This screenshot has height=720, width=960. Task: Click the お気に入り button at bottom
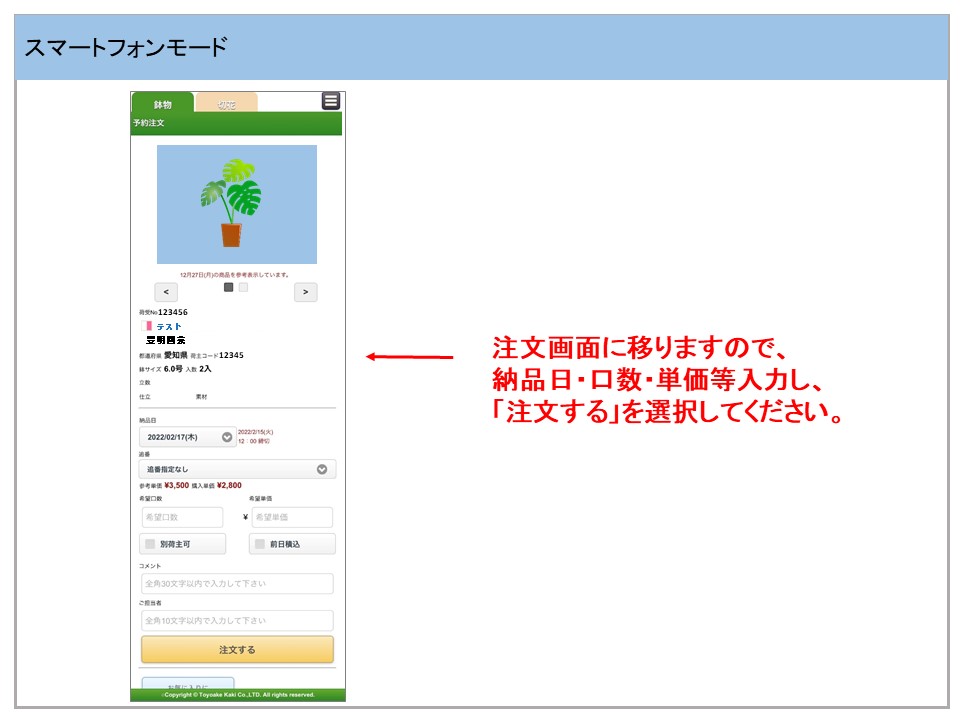pyautogui.click(x=188, y=684)
